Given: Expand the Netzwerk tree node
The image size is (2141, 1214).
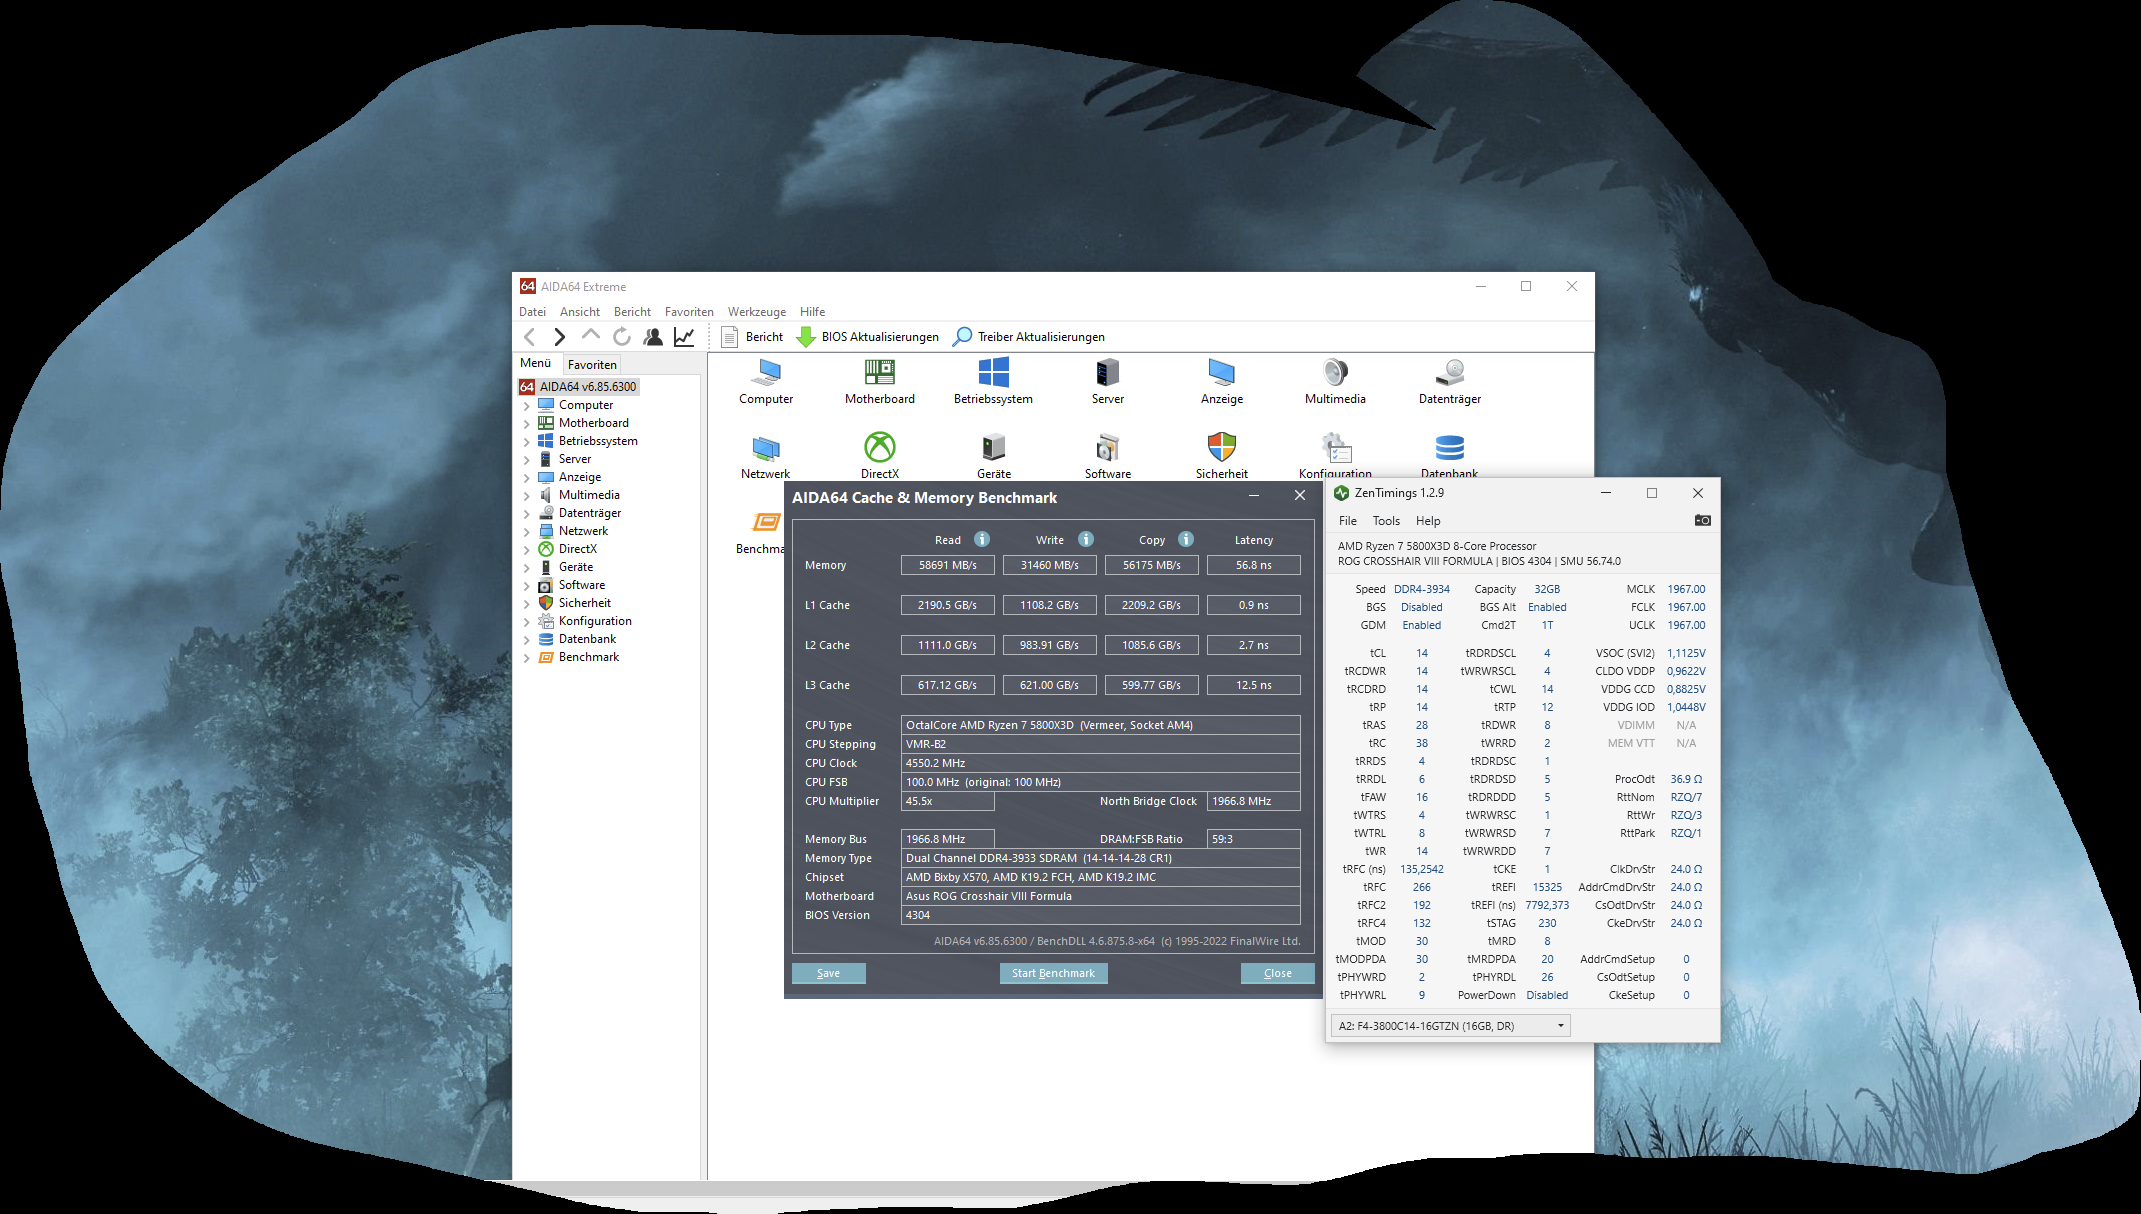Looking at the screenshot, I should coord(527,532).
